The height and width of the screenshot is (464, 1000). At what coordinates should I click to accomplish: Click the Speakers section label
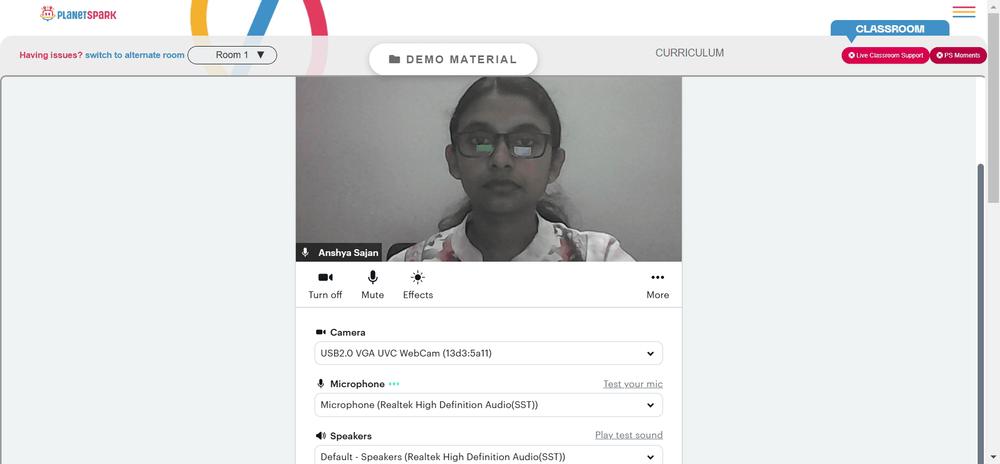[351, 436]
